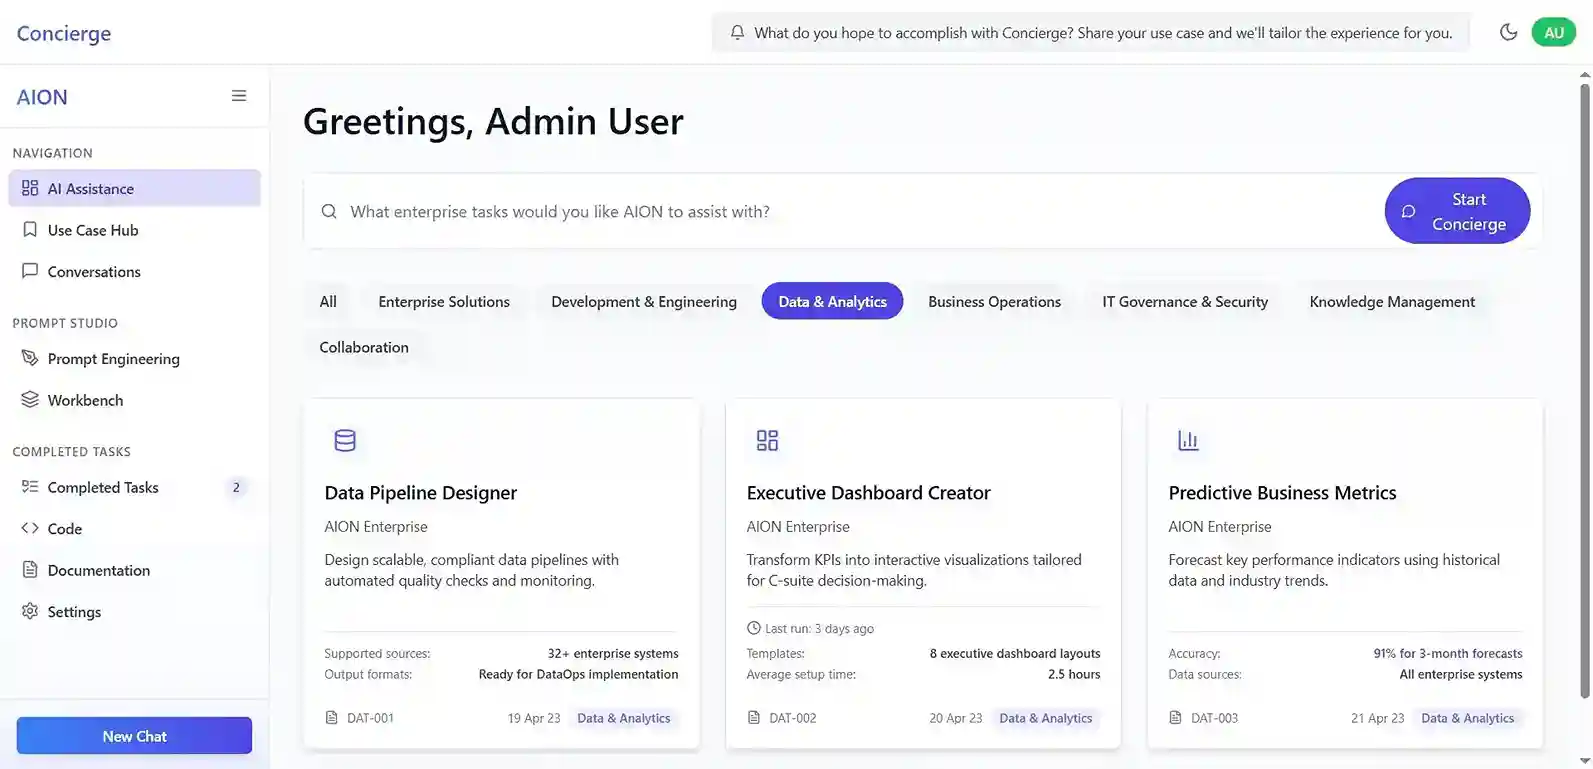Open the Conversations page
The image size is (1593, 769).
(x=134, y=271)
